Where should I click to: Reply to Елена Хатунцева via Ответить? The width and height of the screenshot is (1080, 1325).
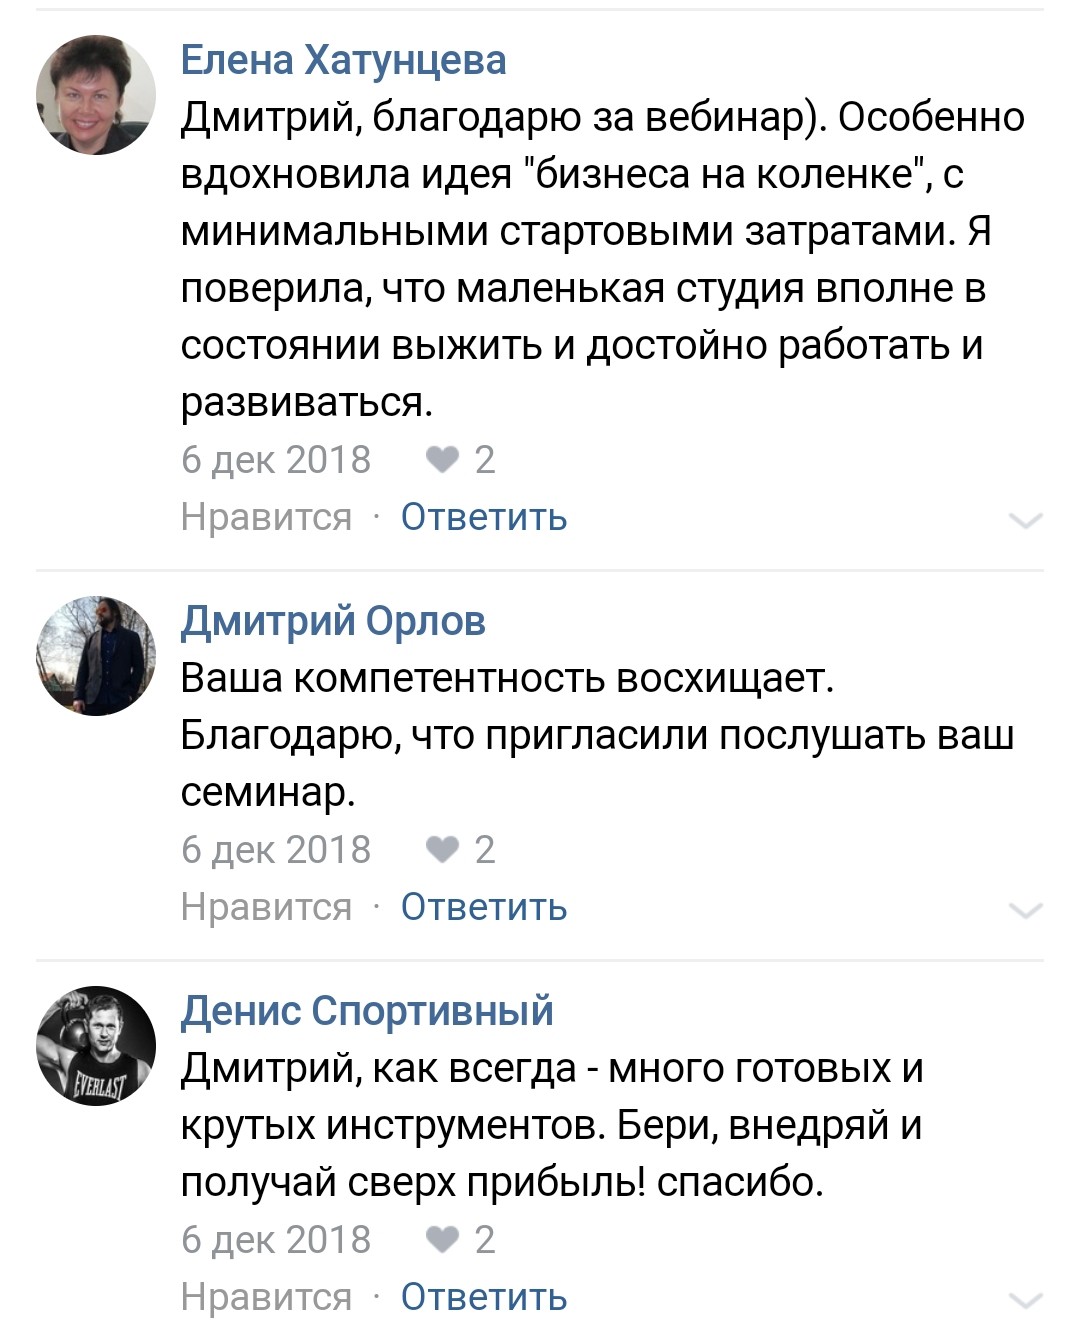coord(484,517)
